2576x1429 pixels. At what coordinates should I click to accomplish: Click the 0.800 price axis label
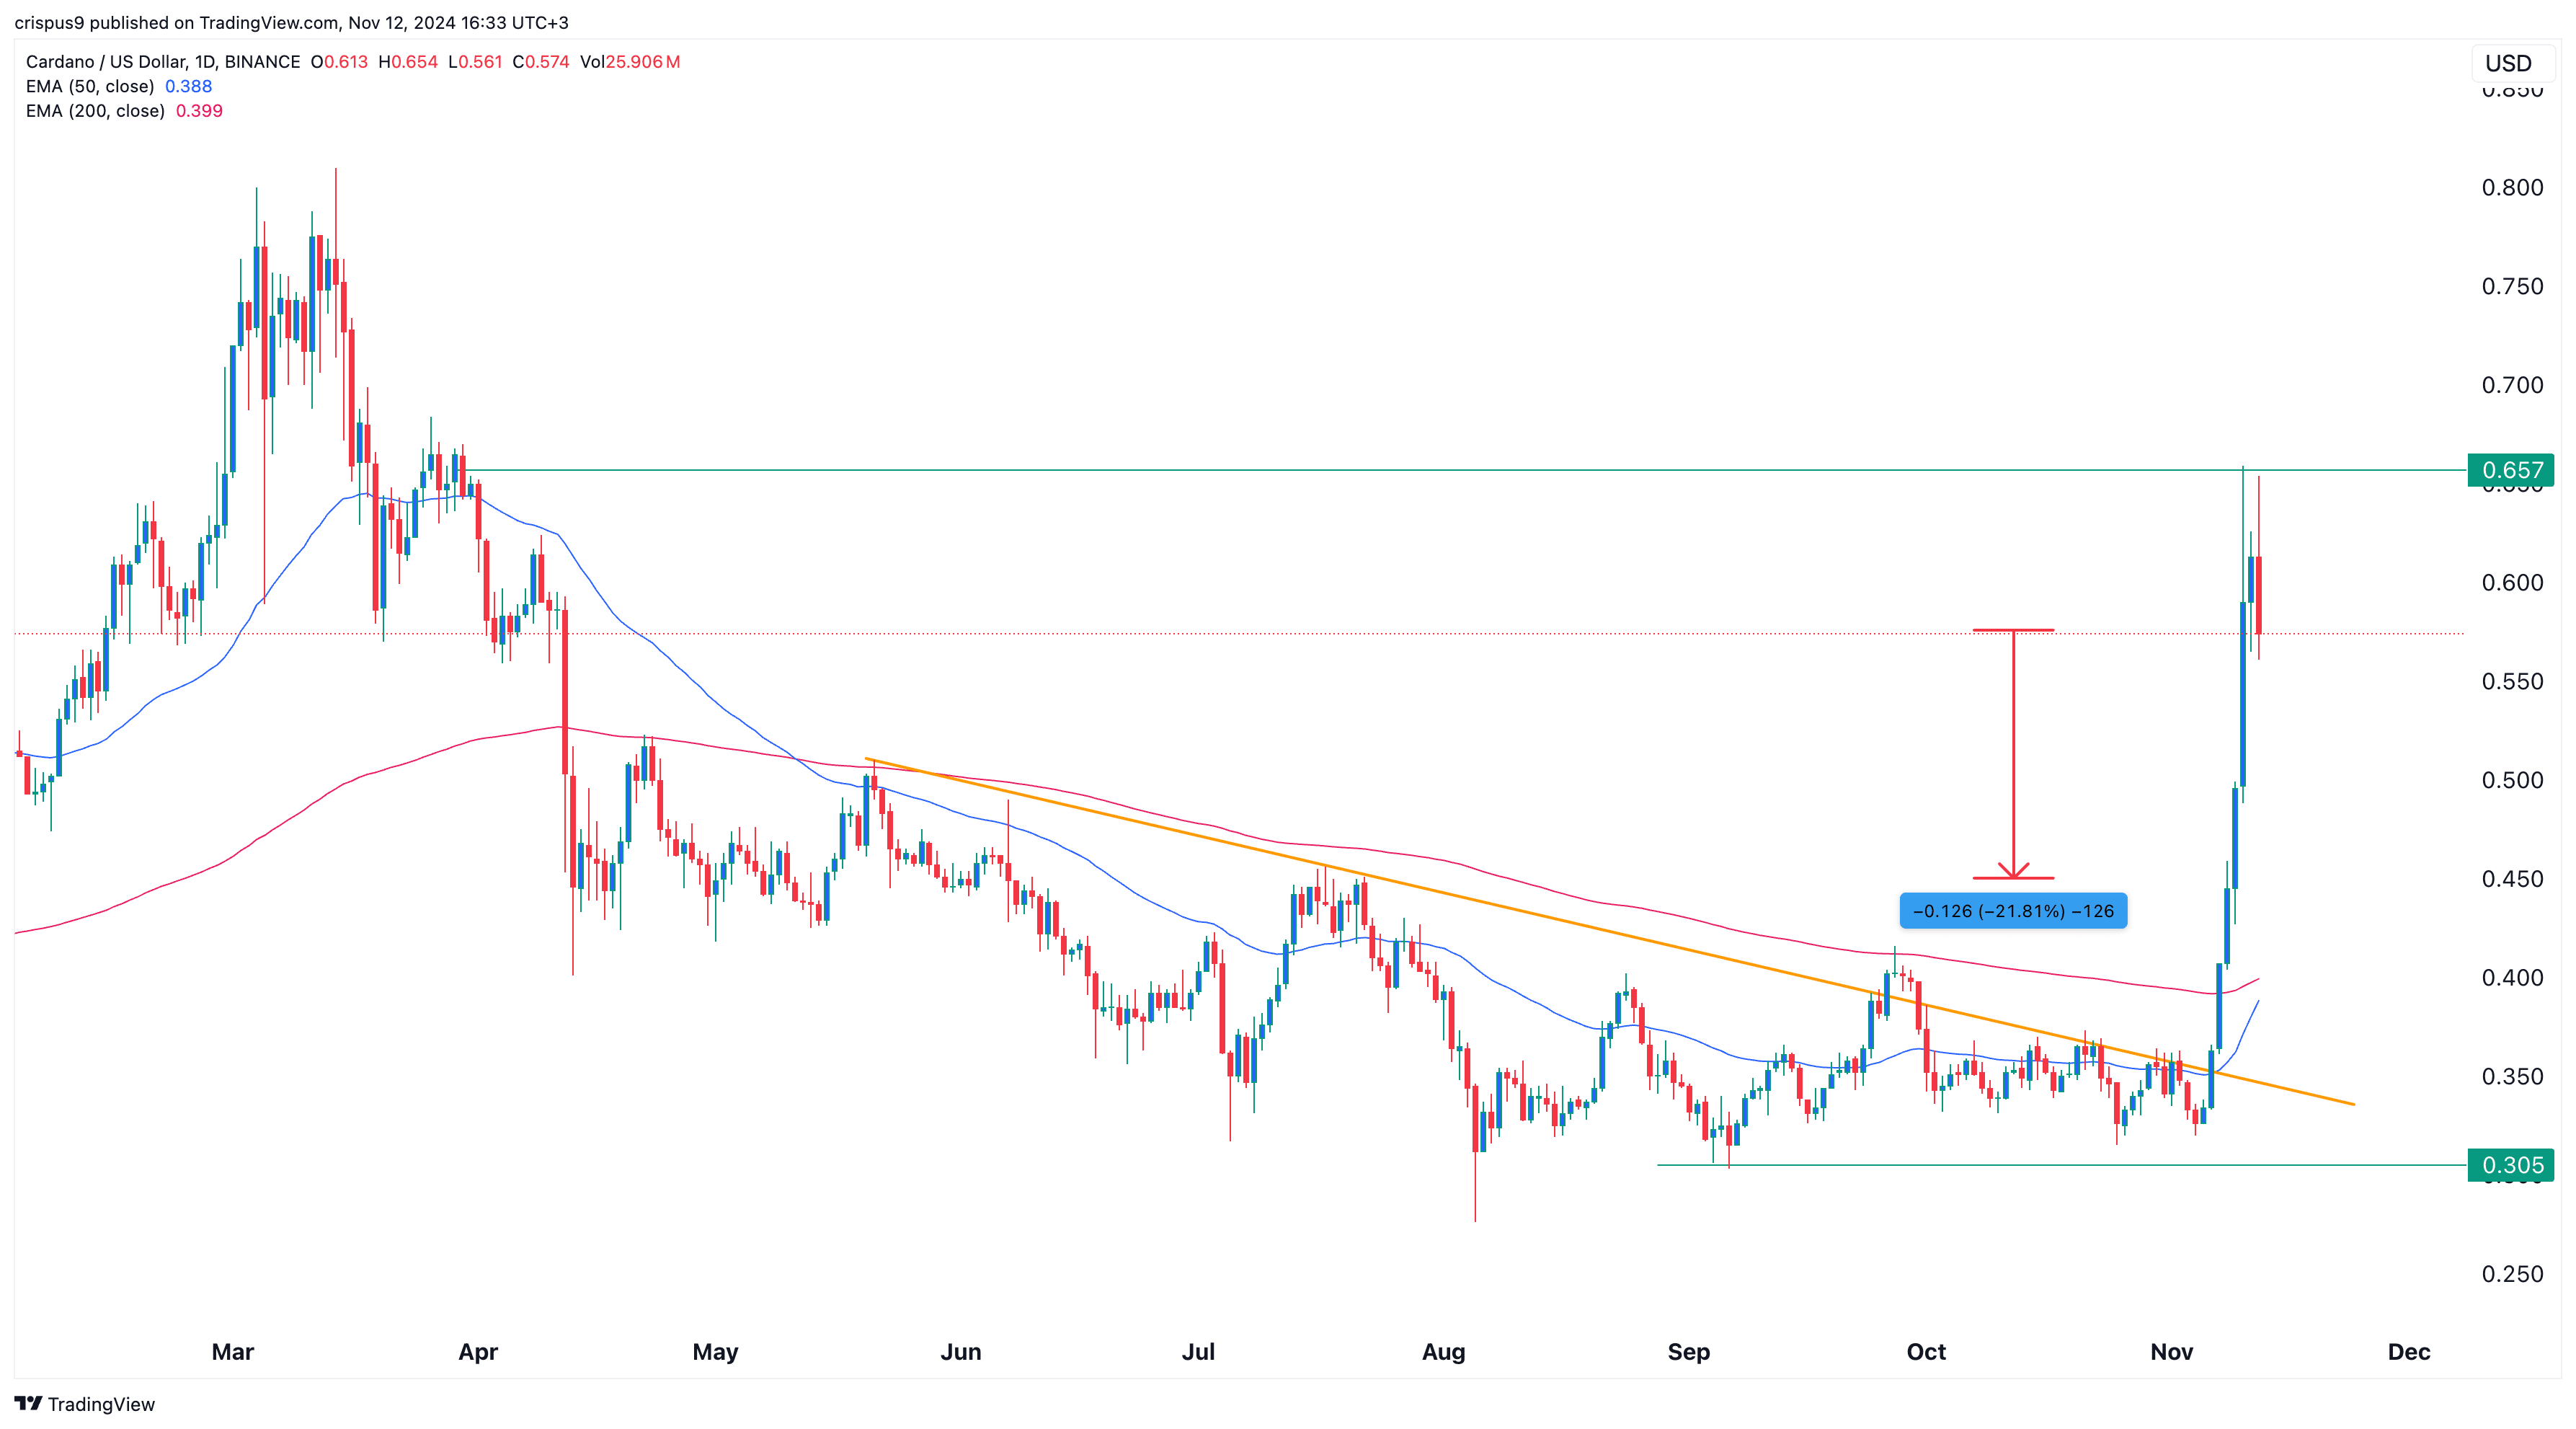click(2512, 188)
